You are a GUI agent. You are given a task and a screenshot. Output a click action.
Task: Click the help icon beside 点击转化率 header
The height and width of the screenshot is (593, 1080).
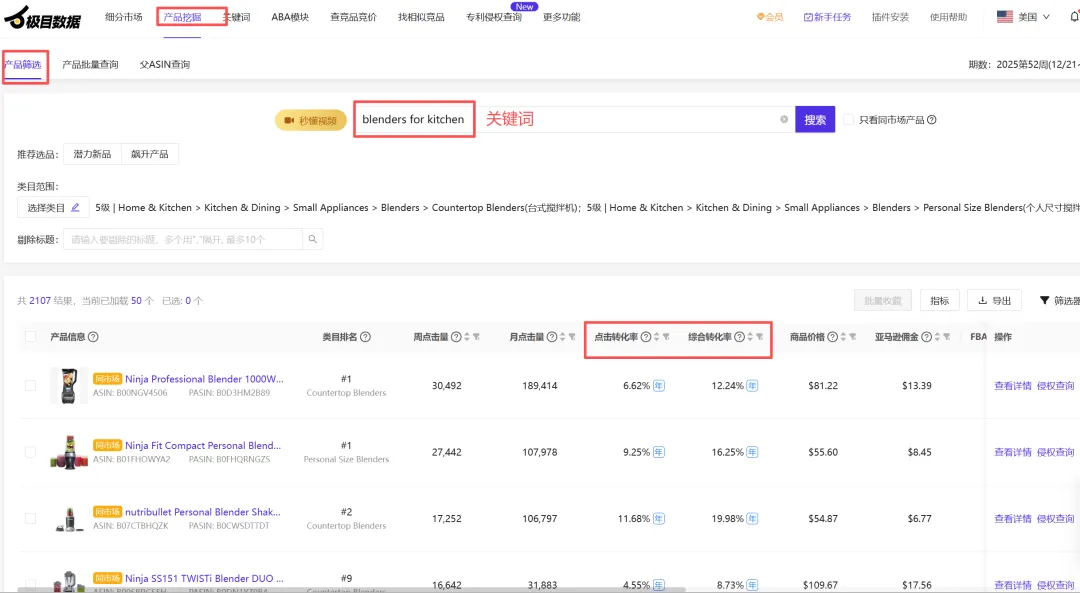645,337
